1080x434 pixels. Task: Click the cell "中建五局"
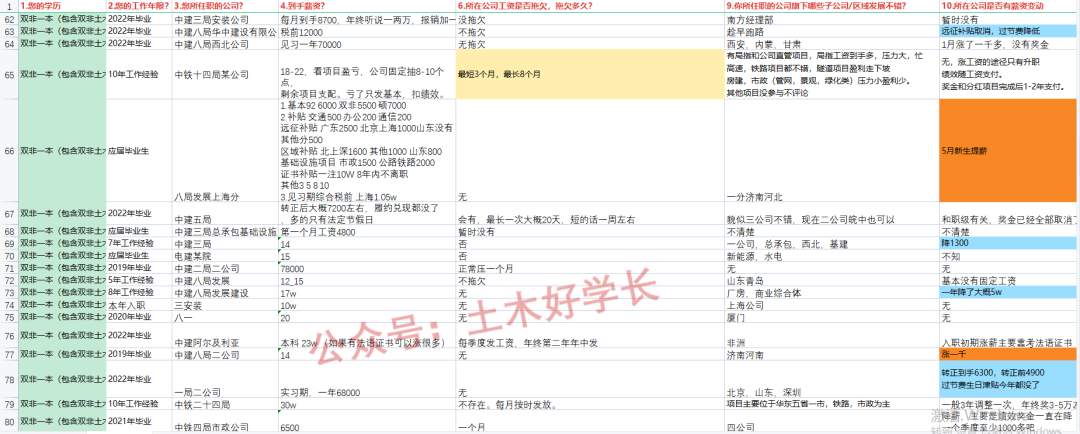(225, 214)
